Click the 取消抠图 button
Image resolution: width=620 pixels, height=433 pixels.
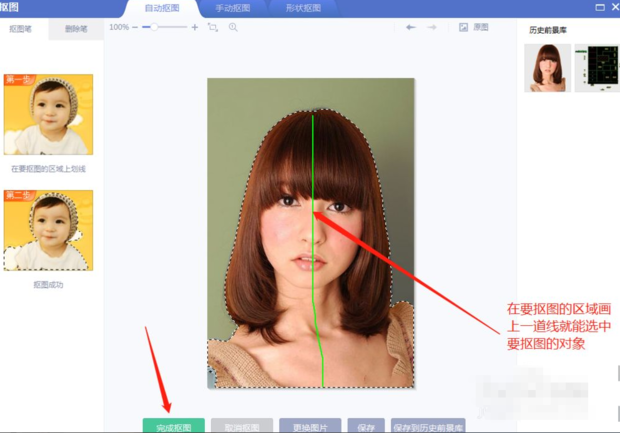[242, 425]
